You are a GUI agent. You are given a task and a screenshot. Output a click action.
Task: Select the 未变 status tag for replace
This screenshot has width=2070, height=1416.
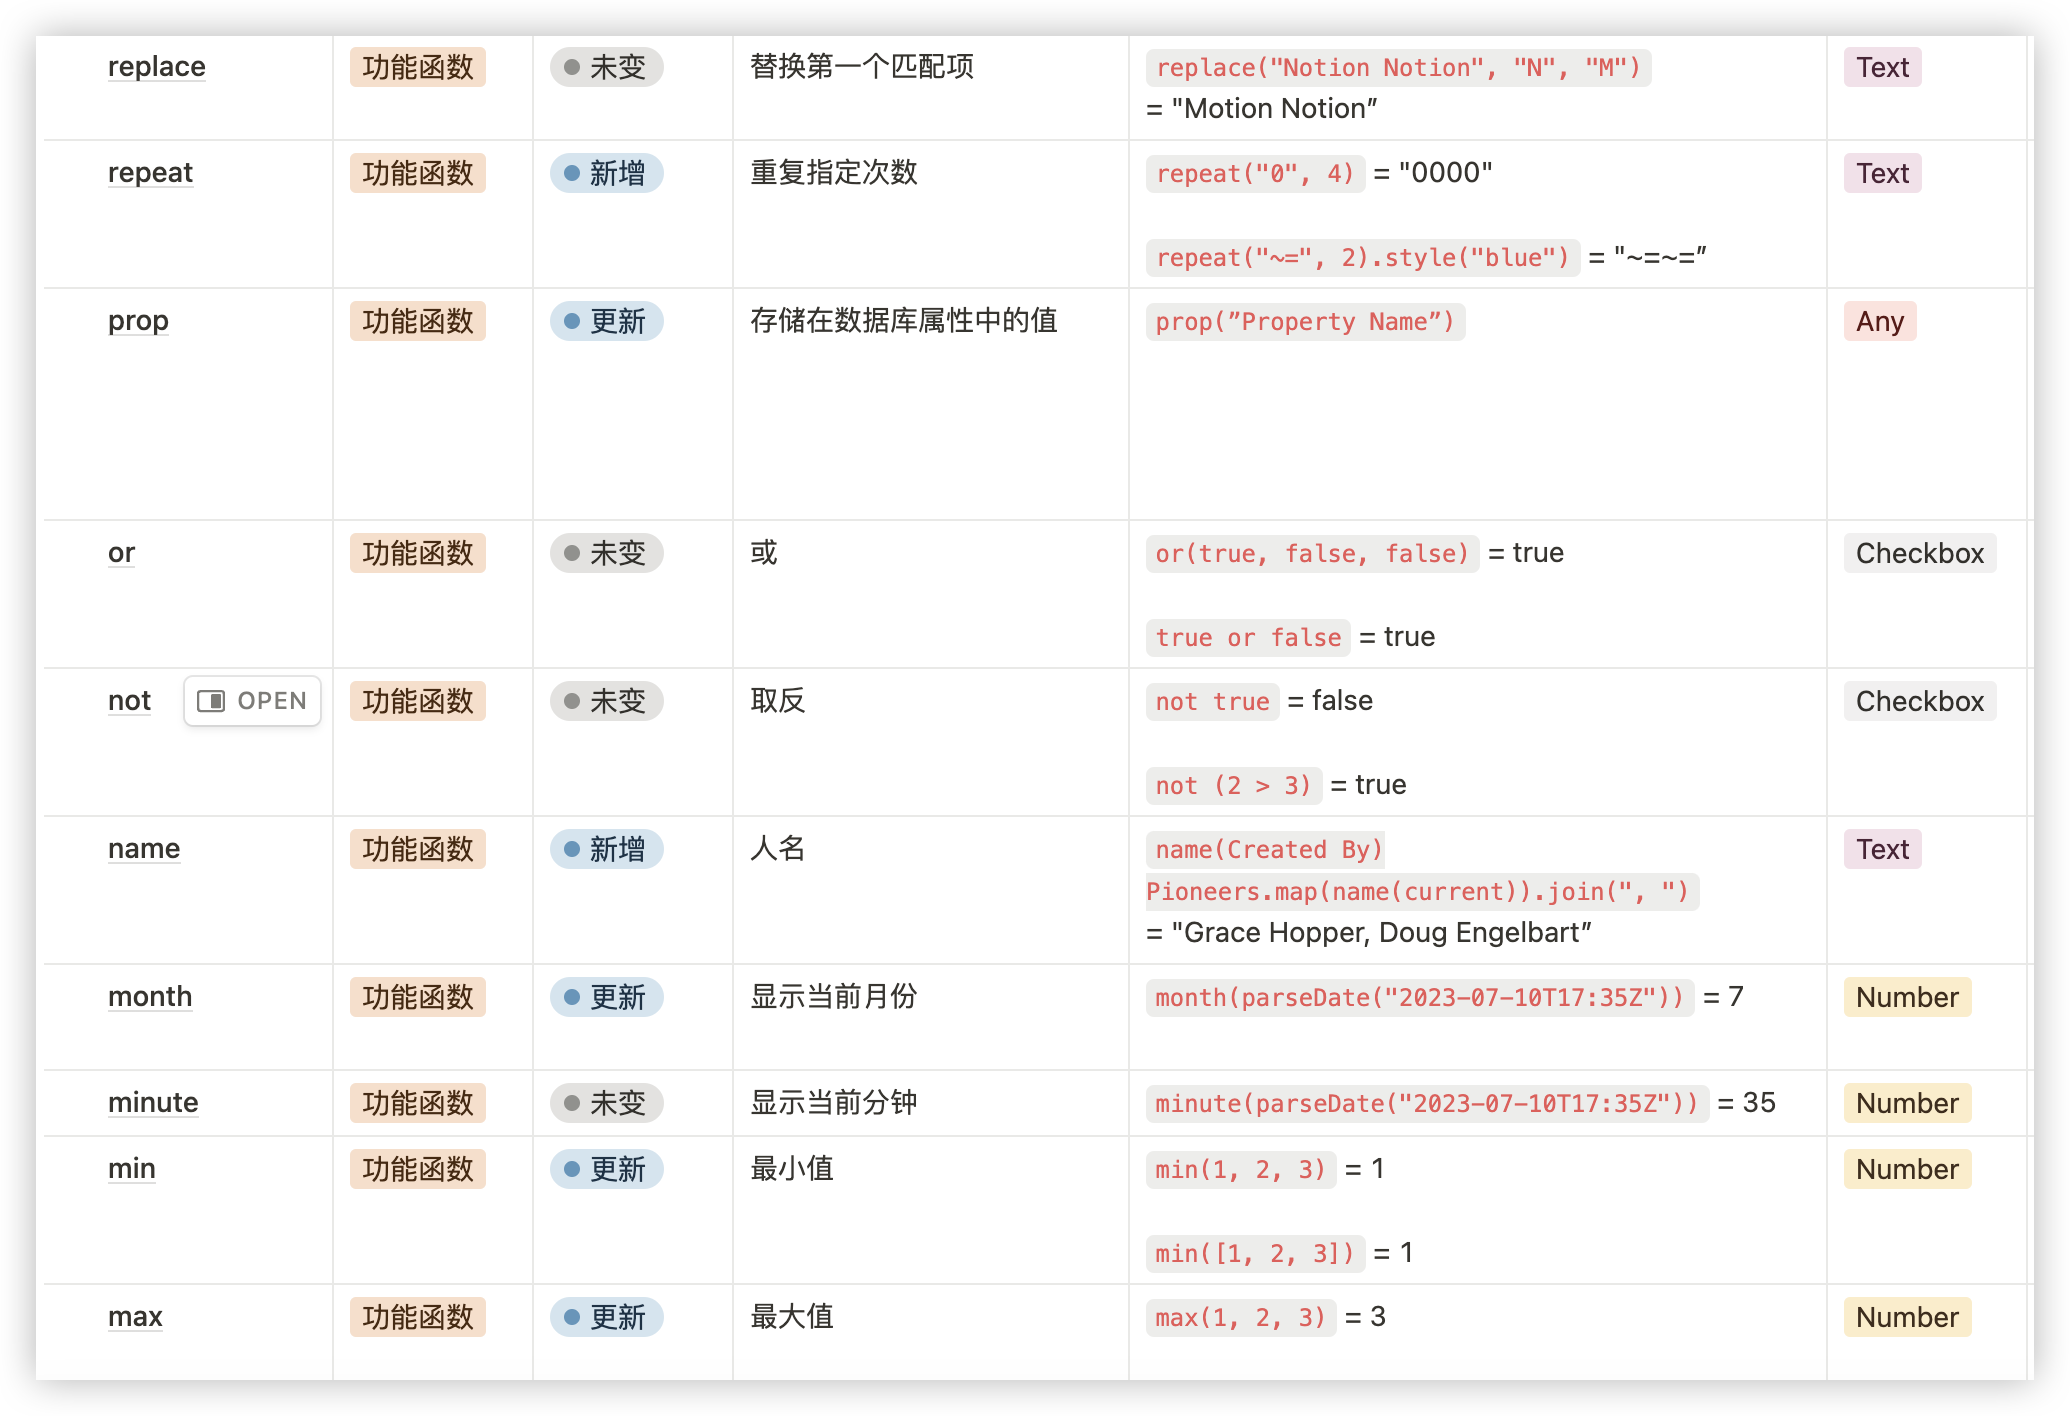606,67
